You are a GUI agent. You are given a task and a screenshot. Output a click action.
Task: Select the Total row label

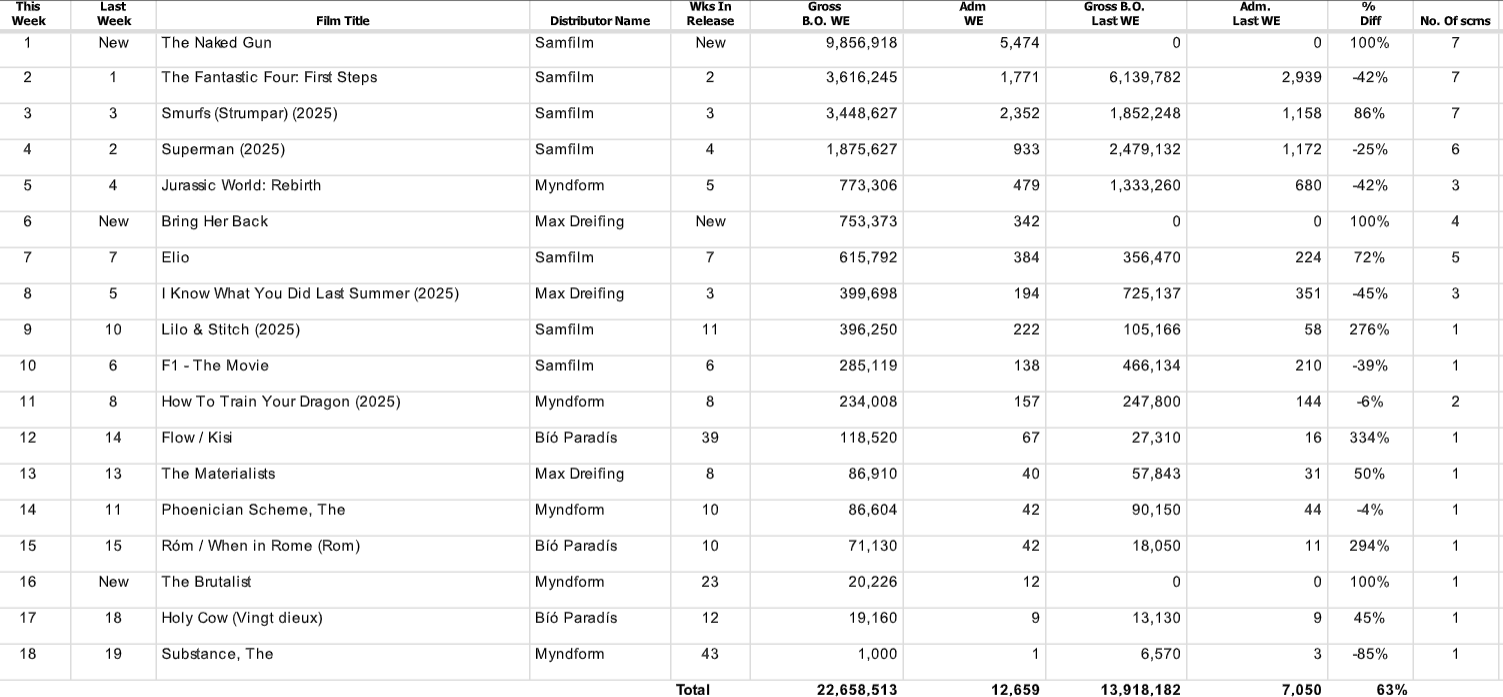point(693,689)
